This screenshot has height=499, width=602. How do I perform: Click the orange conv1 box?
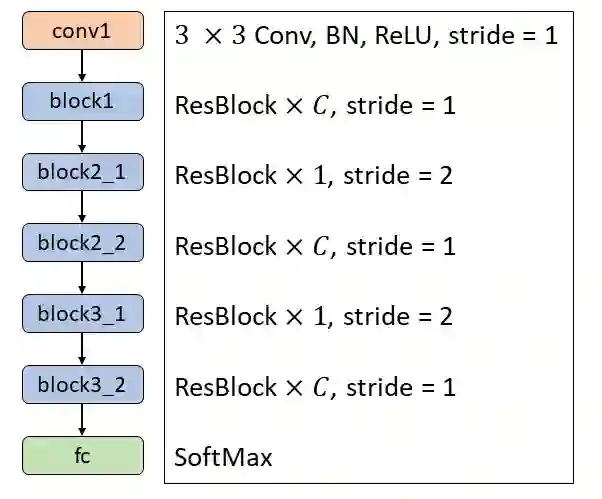point(83,31)
